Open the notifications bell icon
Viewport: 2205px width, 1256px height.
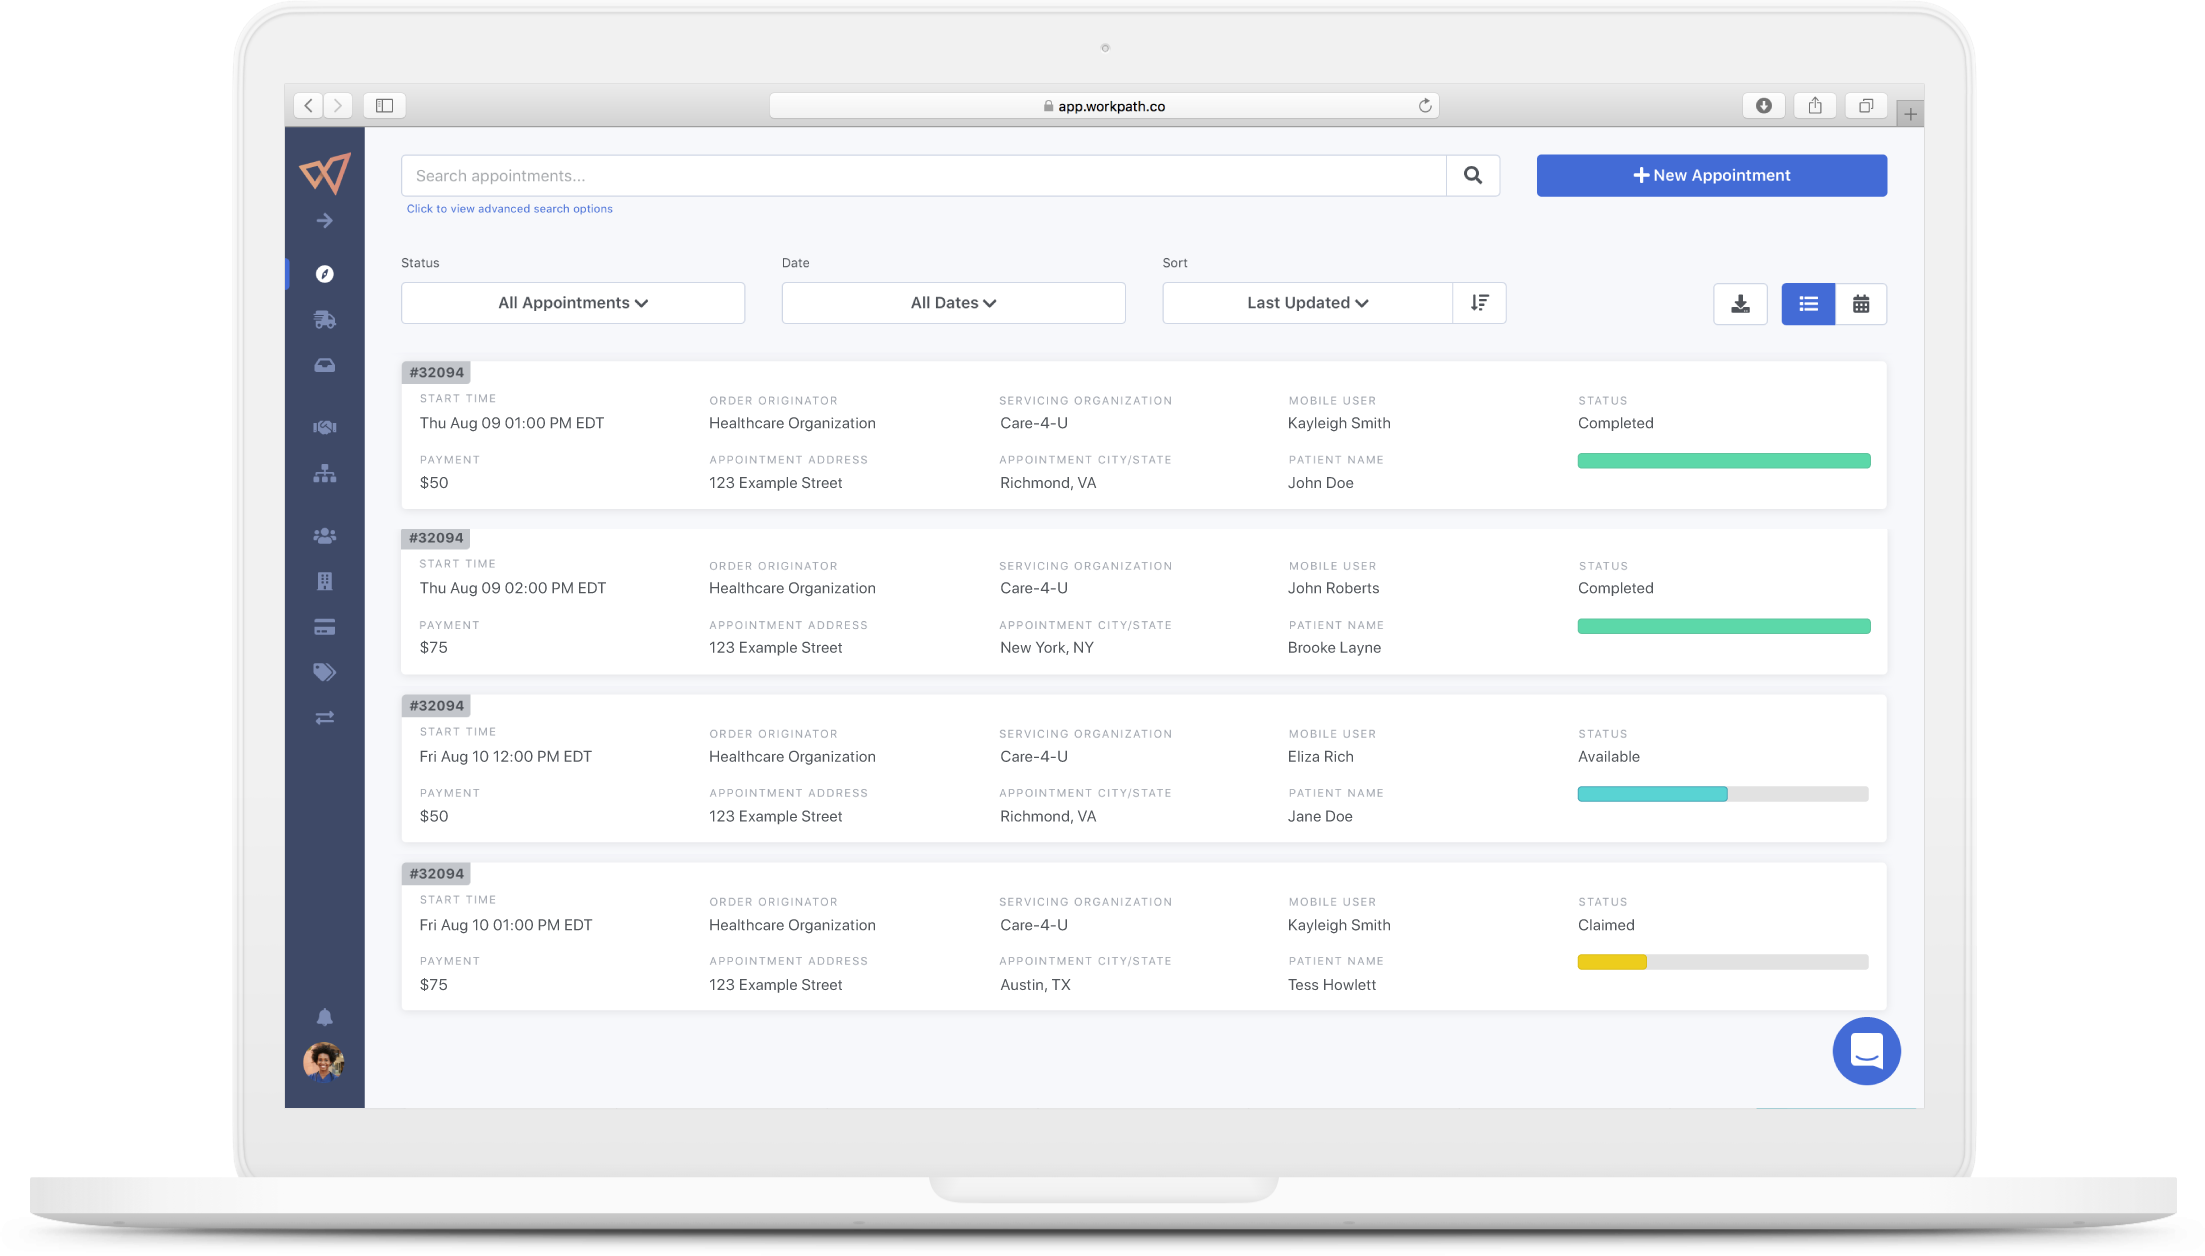tap(324, 1018)
